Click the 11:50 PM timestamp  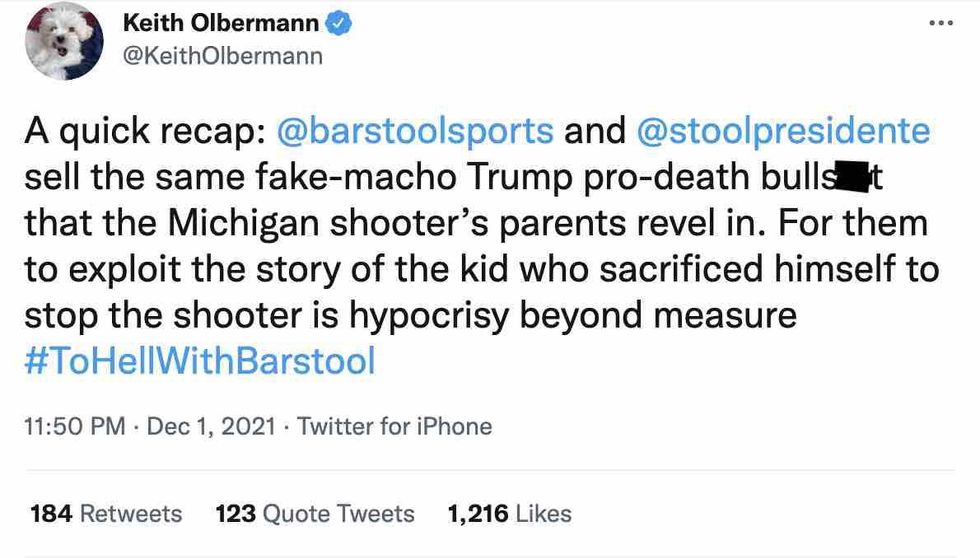[73, 427]
